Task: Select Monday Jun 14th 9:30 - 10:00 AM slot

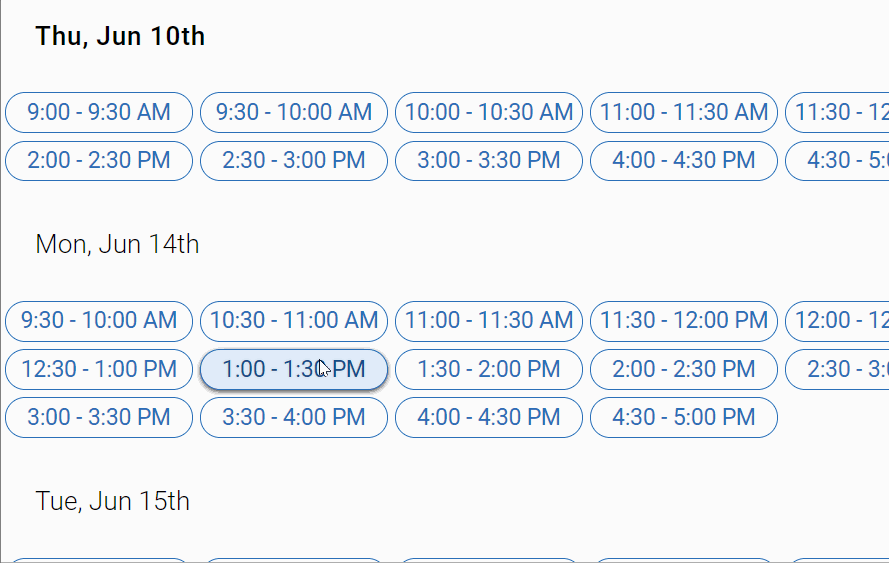Action: pyautogui.click(x=99, y=321)
